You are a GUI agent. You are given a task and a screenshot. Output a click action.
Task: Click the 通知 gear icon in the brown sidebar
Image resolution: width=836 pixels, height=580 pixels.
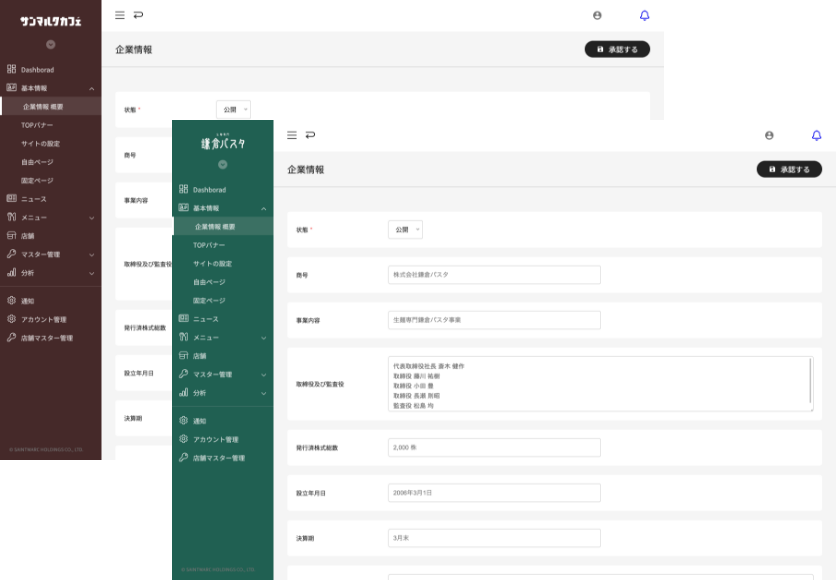(11, 301)
